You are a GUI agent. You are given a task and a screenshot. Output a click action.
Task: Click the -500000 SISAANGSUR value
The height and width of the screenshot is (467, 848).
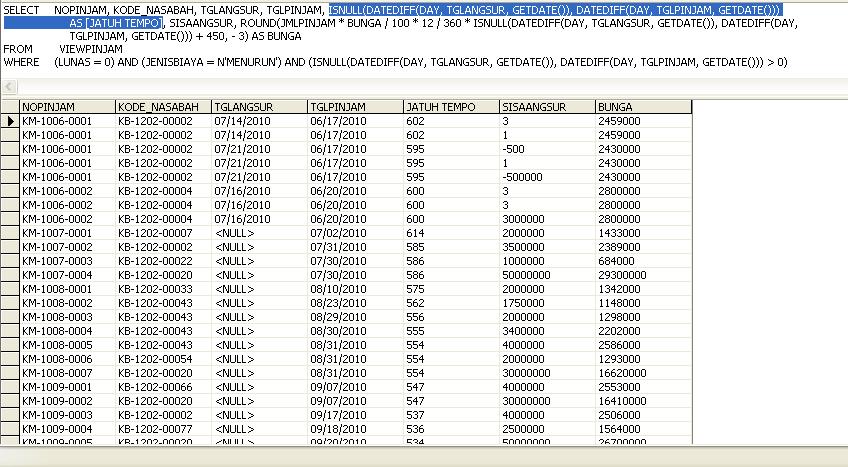(547, 177)
